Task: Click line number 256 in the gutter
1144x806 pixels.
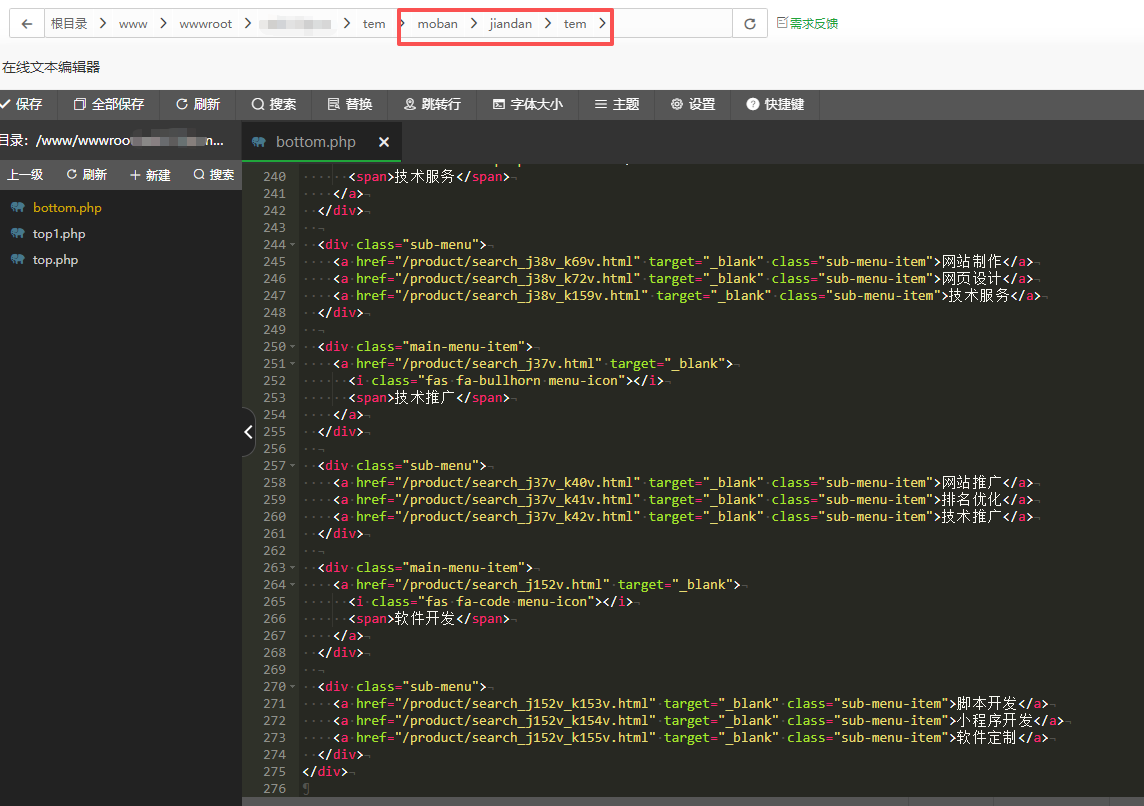Action: [274, 449]
